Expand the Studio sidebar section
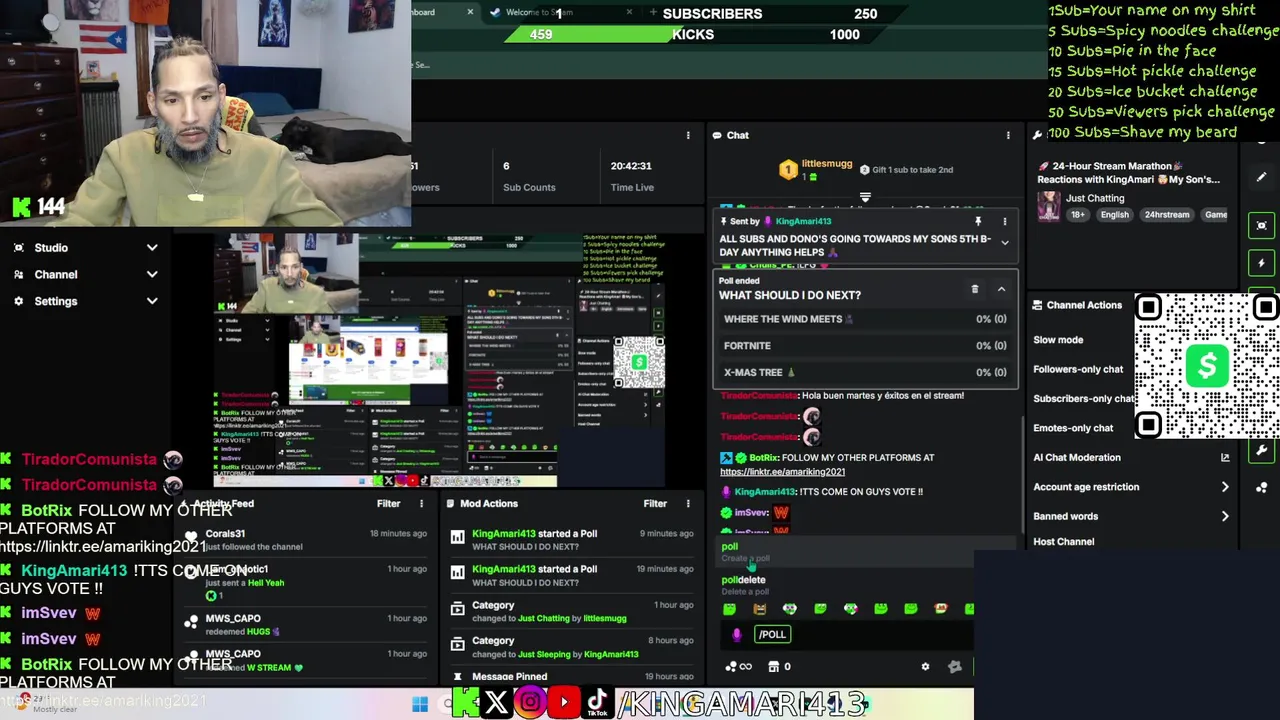The image size is (1280, 720). [x=85, y=248]
